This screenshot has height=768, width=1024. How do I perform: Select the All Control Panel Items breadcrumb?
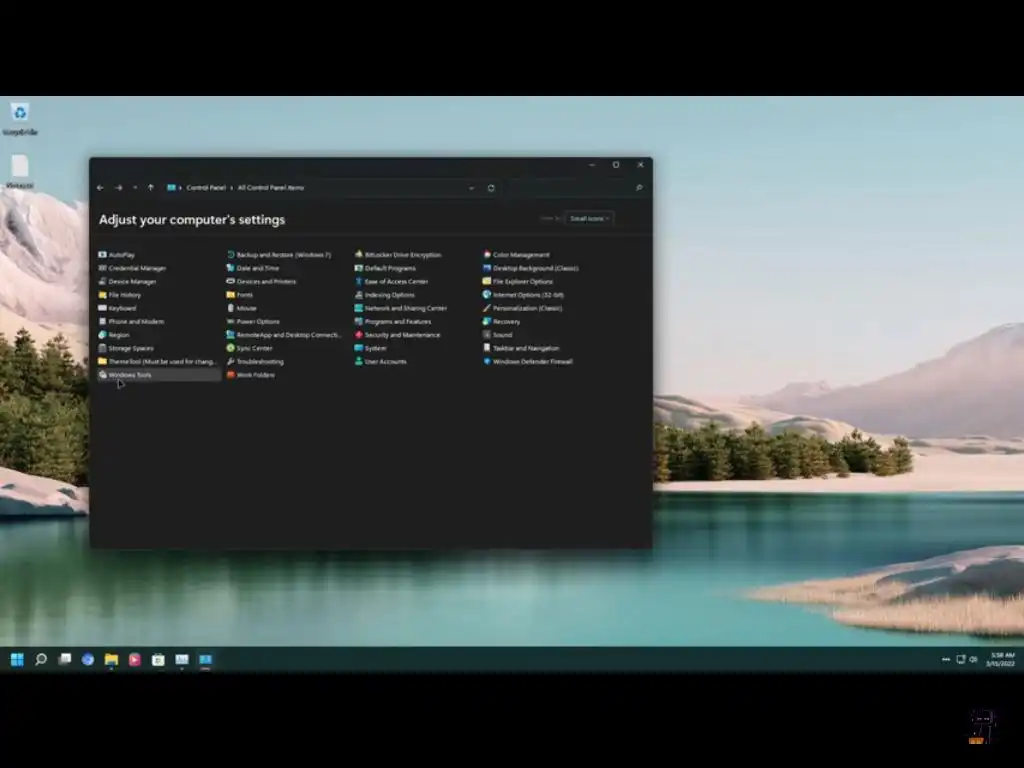pos(271,187)
